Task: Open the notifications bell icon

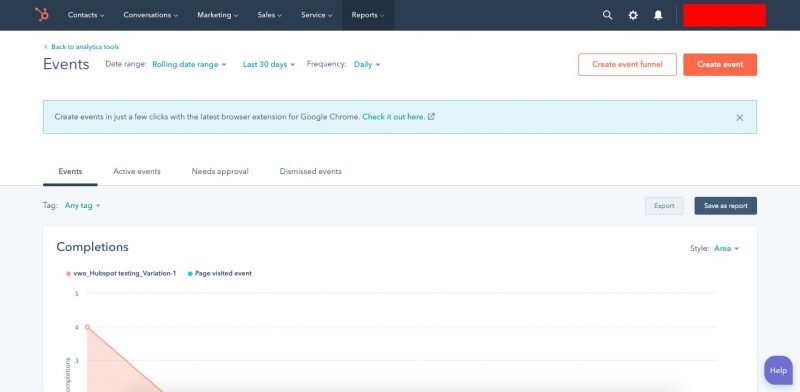Action: coord(658,15)
